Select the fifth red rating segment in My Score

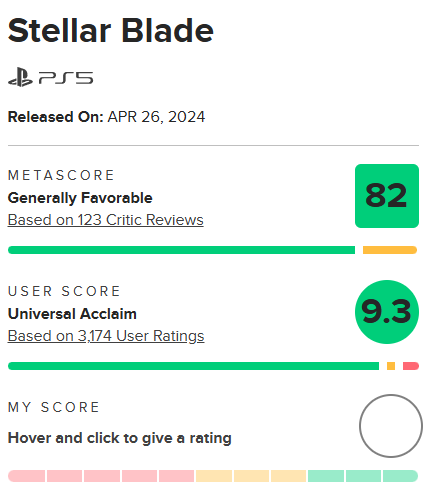[x=176, y=476]
